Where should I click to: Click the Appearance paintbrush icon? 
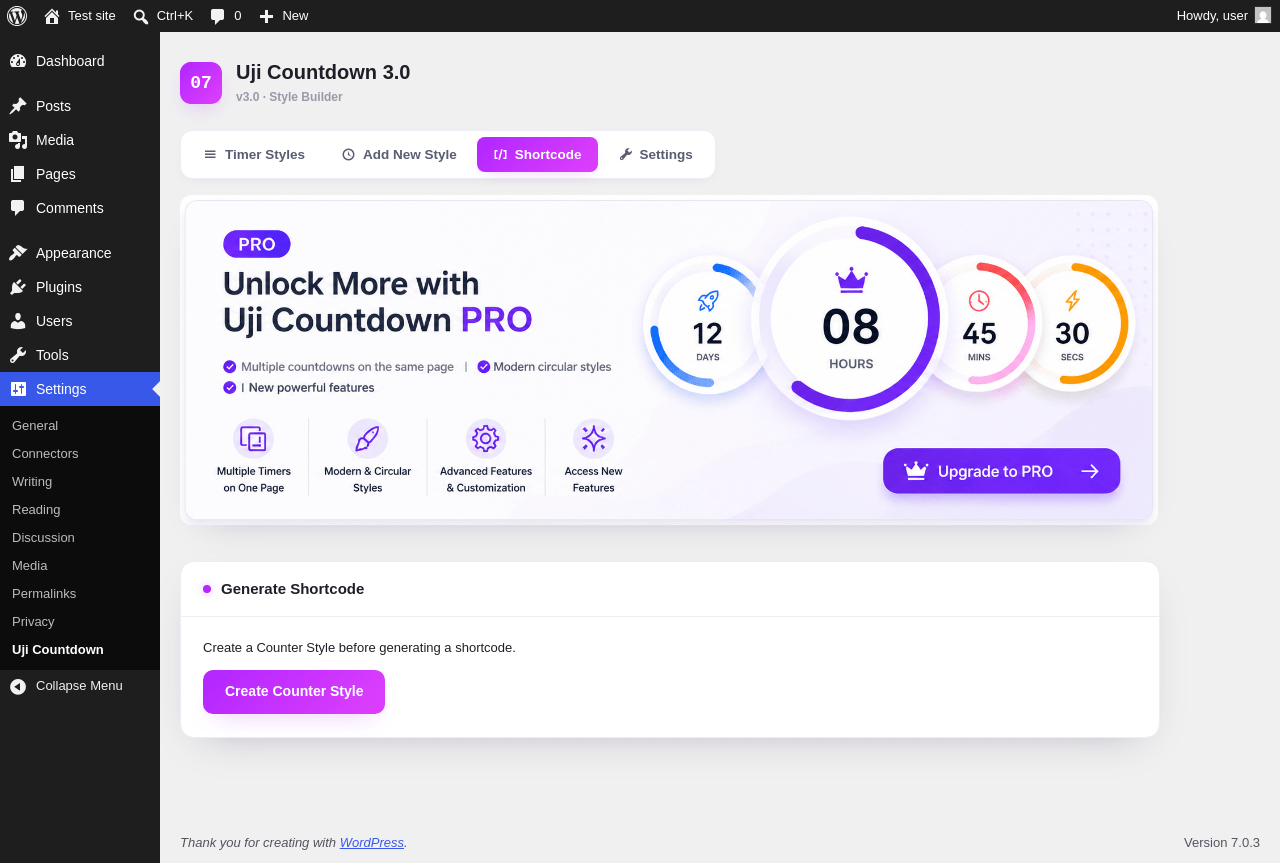tap(18, 253)
